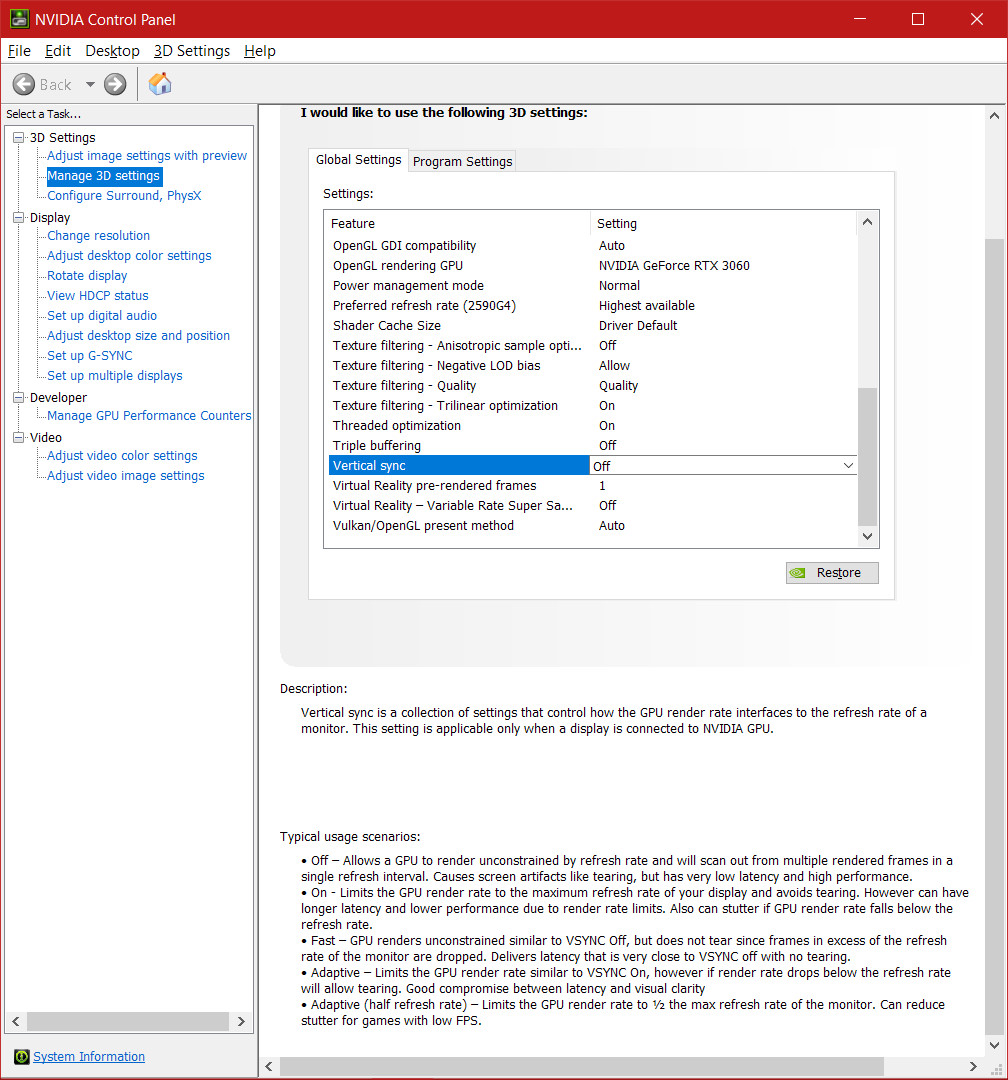Select Virtual Reality – Variable Rate Super Sampling row
Screen dimensions: 1008x1080
593,506
